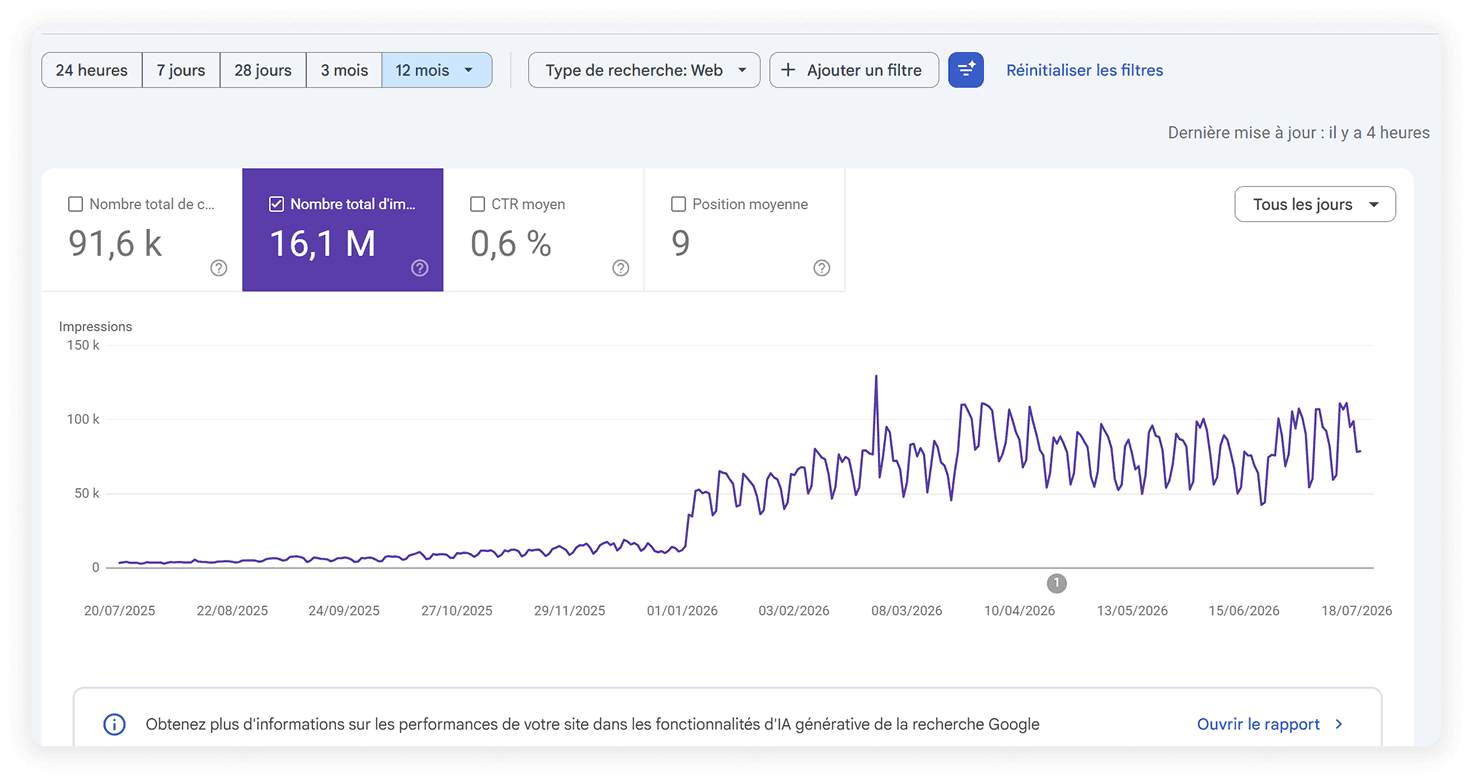Click the 01/01/2026 date label
The width and height of the screenshot is (1472, 782).
click(x=682, y=610)
